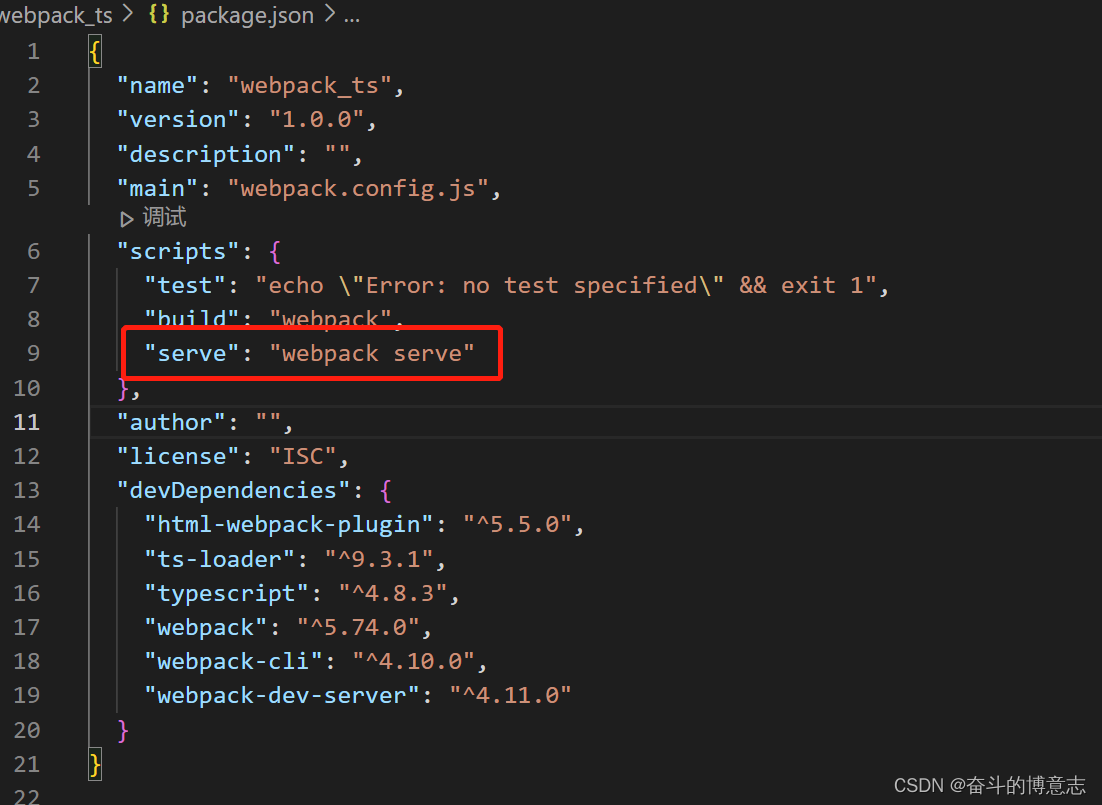Run the 调试 code lens above scripts
1102x805 pixels.
[163, 217]
